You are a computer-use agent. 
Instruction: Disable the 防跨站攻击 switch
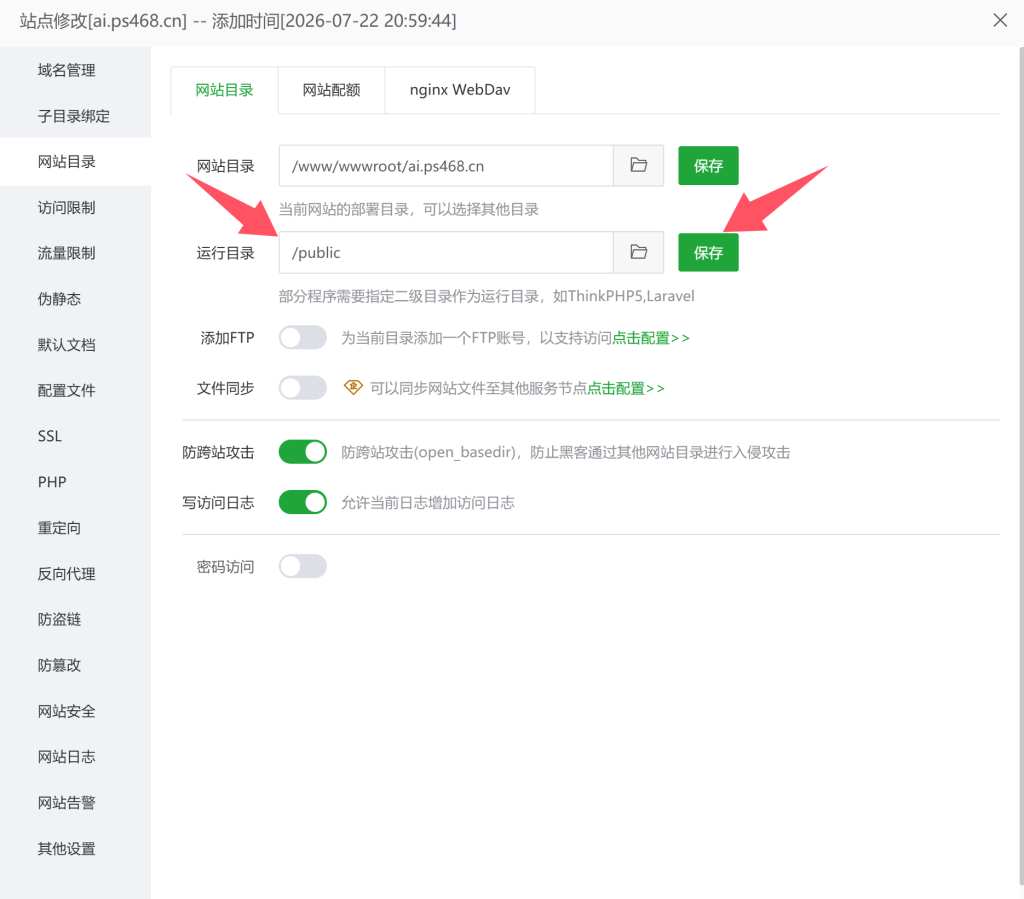302,452
